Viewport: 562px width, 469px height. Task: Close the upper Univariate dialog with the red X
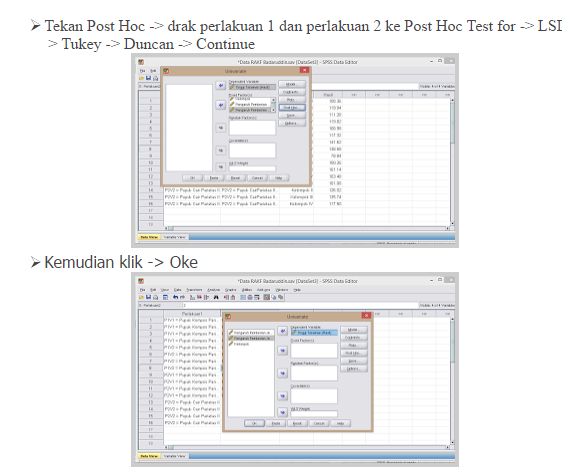coord(304,71)
